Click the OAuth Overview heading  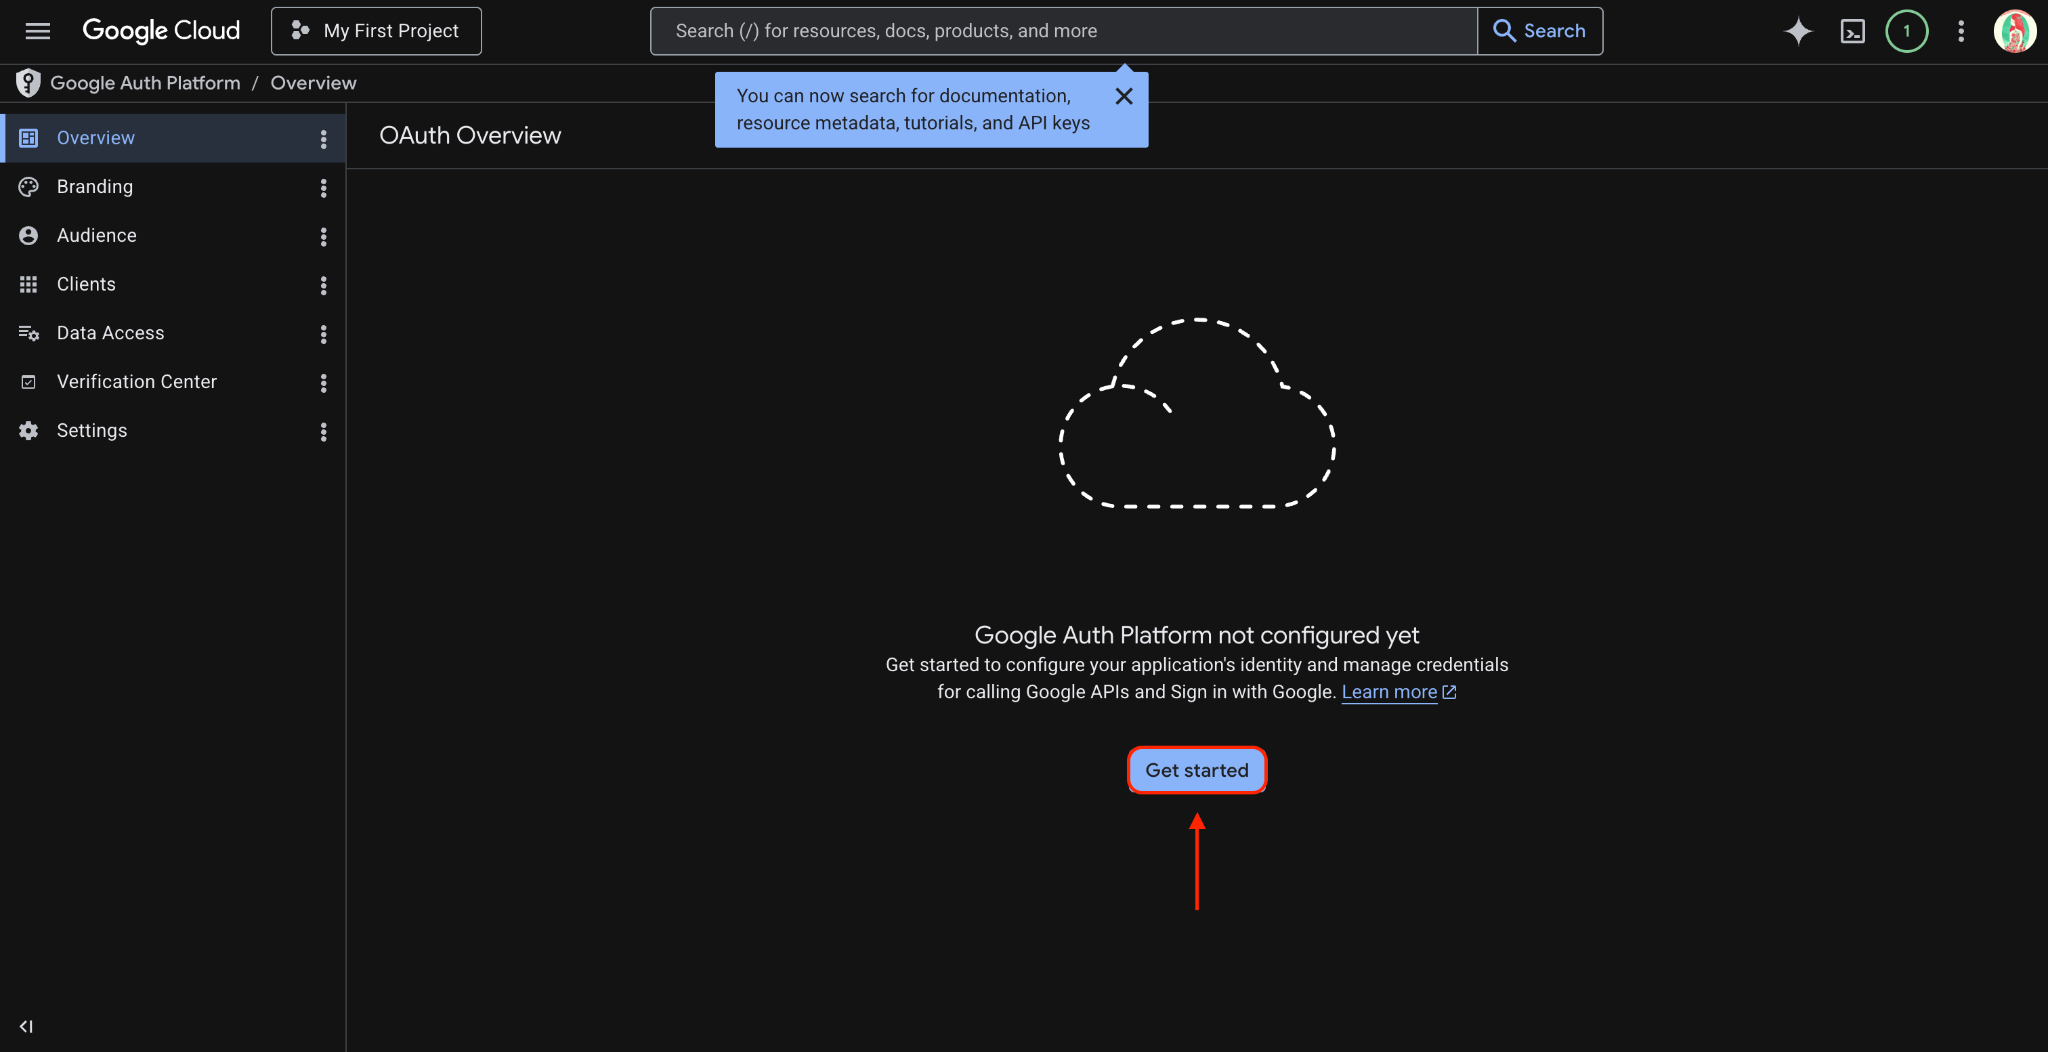pos(470,136)
